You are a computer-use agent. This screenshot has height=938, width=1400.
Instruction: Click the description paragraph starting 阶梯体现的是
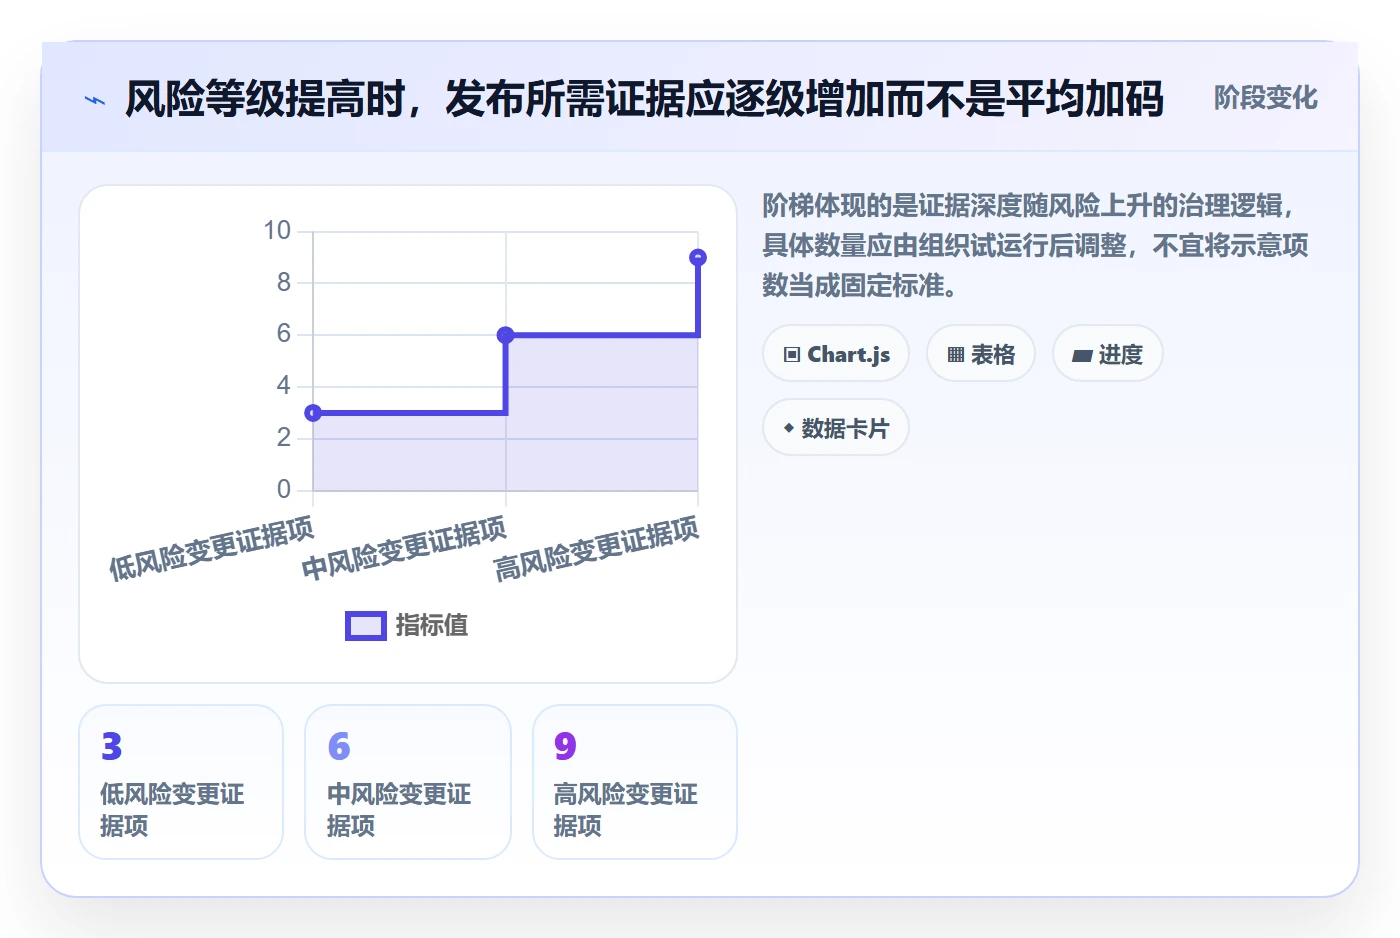1035,246
